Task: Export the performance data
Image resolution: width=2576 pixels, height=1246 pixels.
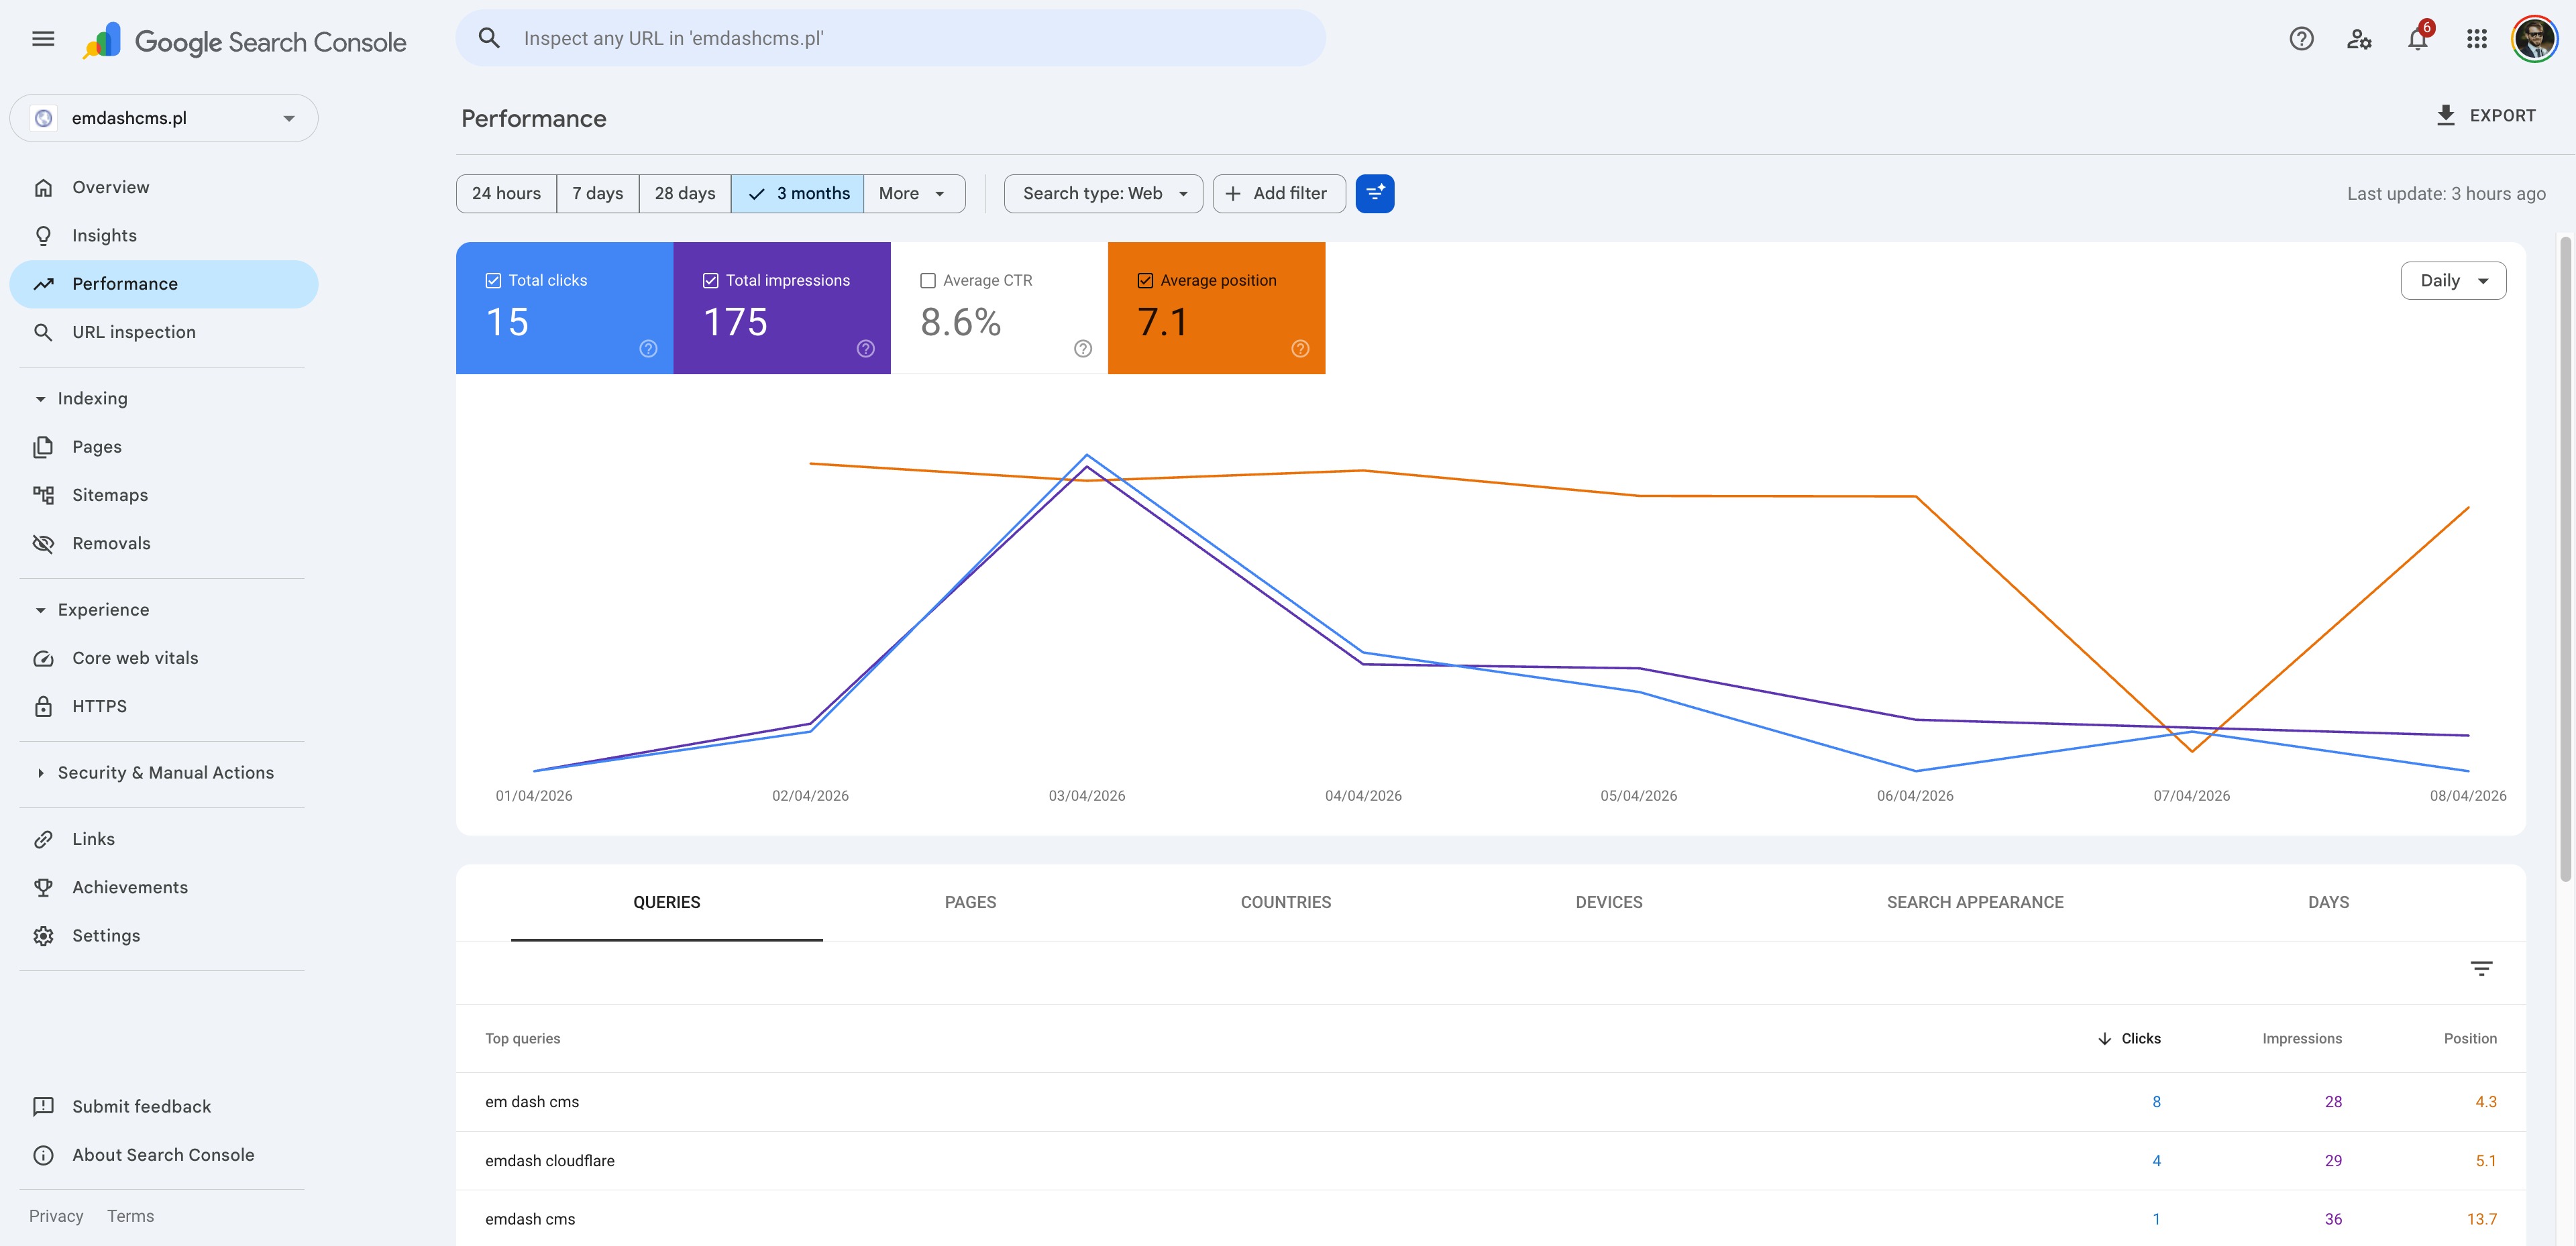Action: click(2487, 115)
